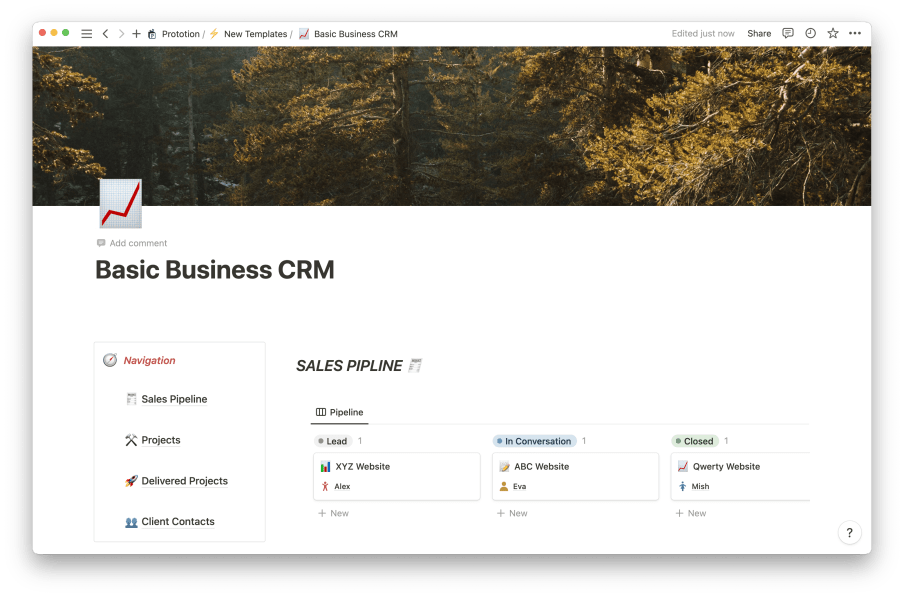The height and width of the screenshot is (597, 904).
Task: Click the Closed column tag
Action: pyautogui.click(x=694, y=441)
